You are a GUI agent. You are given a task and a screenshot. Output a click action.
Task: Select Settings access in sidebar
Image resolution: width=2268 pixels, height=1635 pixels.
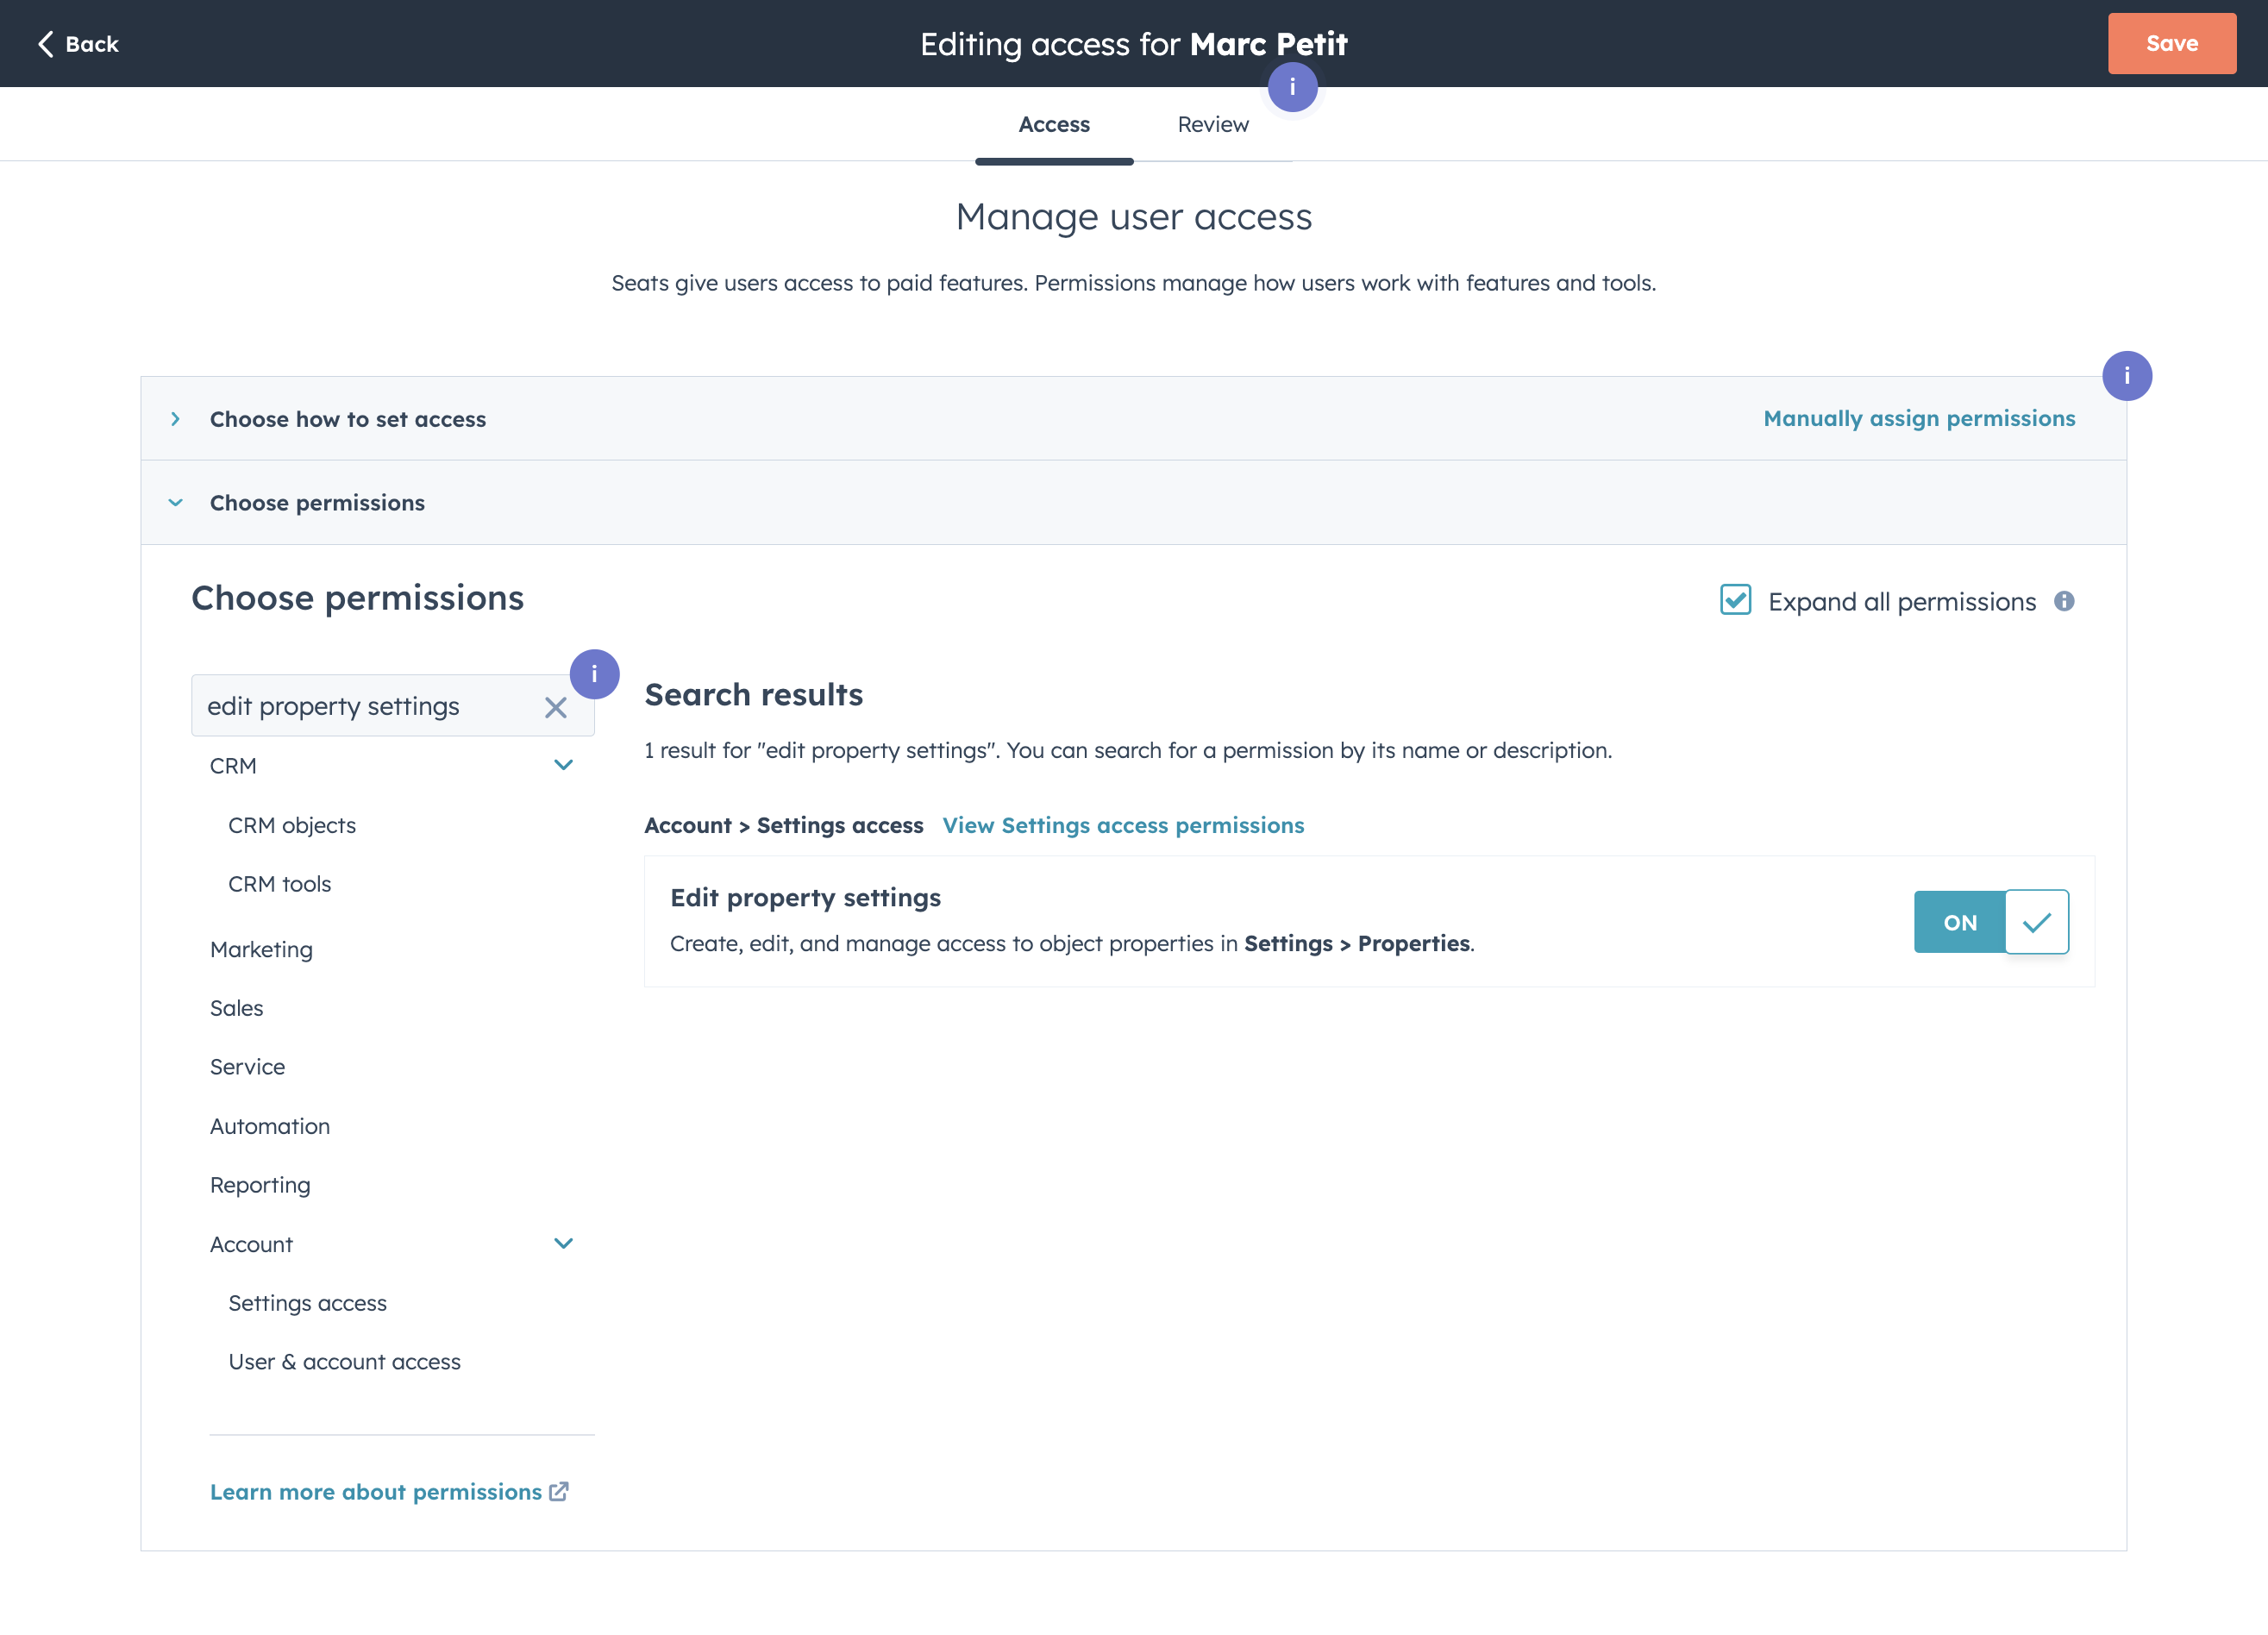[307, 1303]
